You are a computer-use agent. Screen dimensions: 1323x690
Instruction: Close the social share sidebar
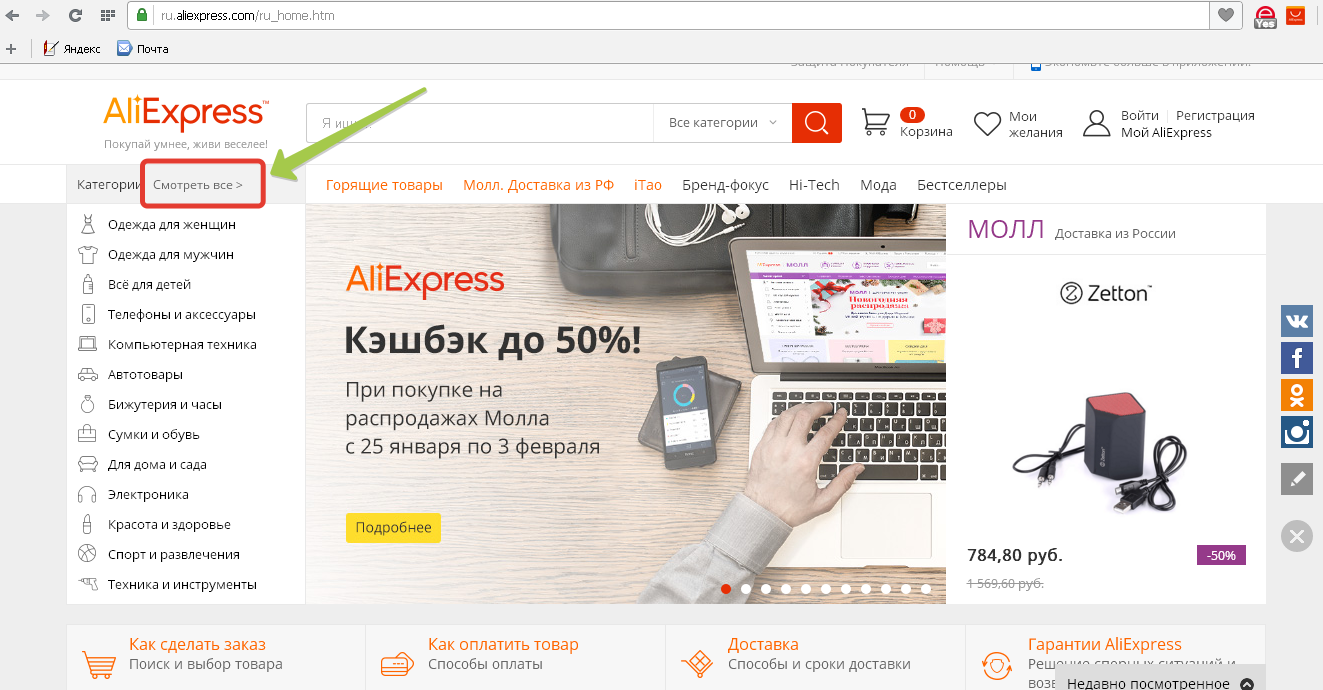pos(1297,536)
